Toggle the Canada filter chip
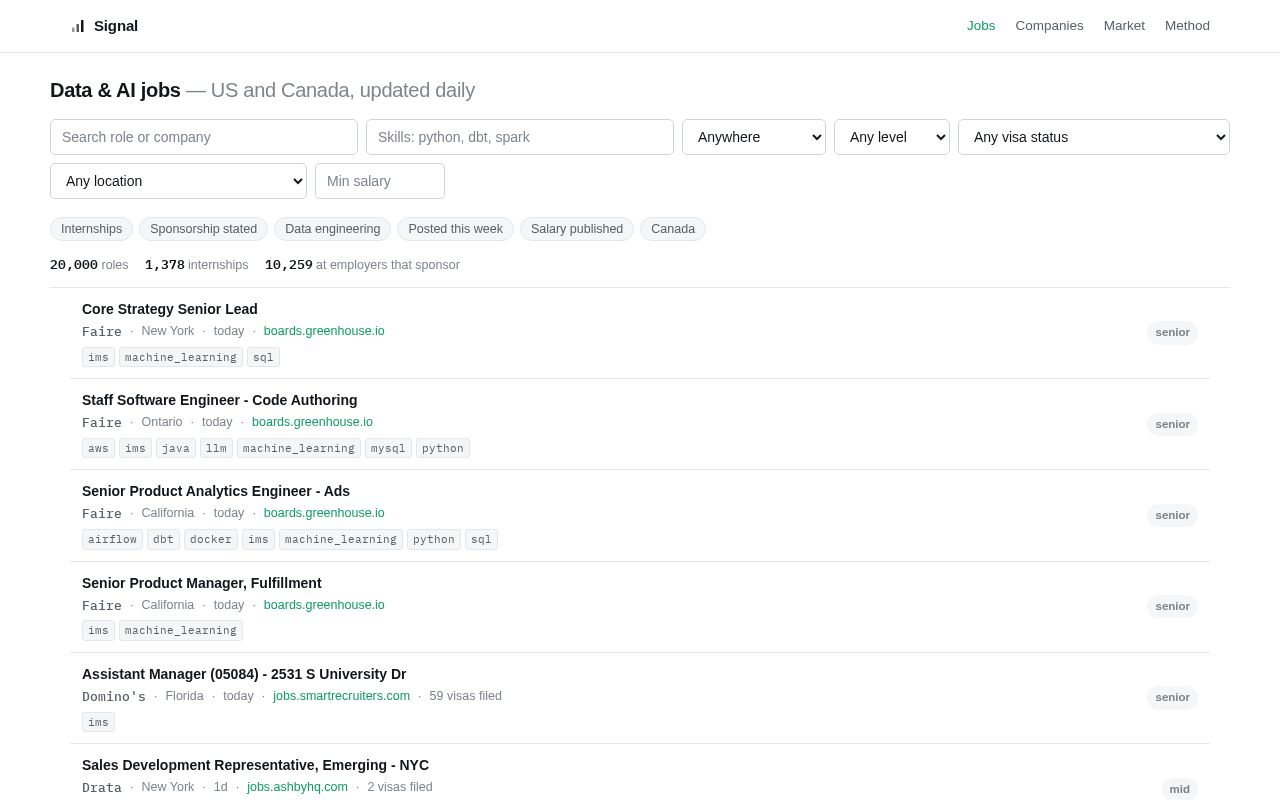The height and width of the screenshot is (800, 1280). [x=673, y=229]
